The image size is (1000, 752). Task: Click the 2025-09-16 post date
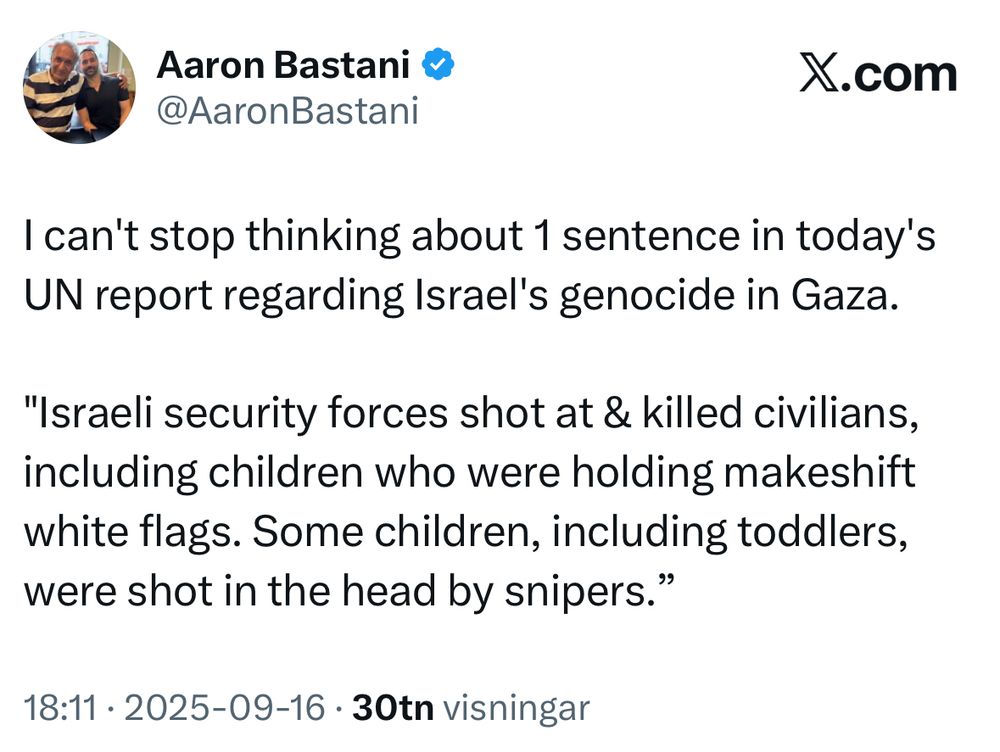pos(225,708)
